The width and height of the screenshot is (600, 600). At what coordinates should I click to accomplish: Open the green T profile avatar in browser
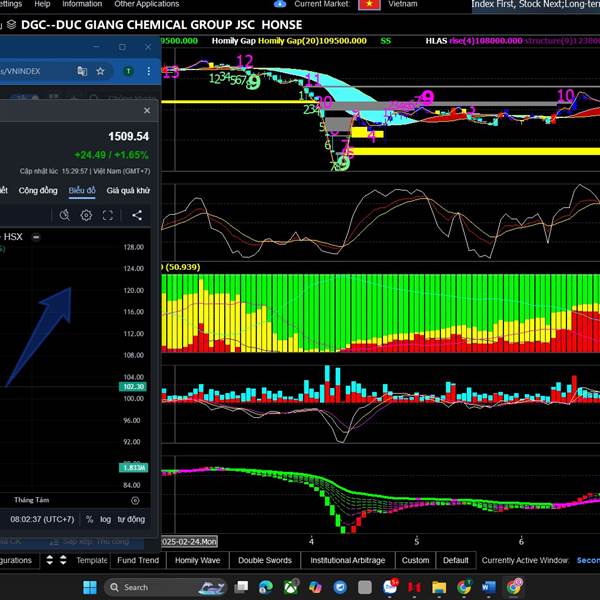(x=129, y=71)
